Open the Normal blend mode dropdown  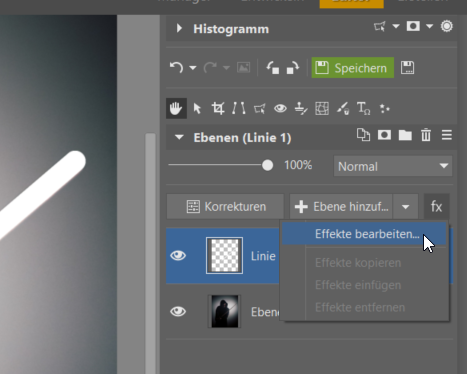point(393,166)
